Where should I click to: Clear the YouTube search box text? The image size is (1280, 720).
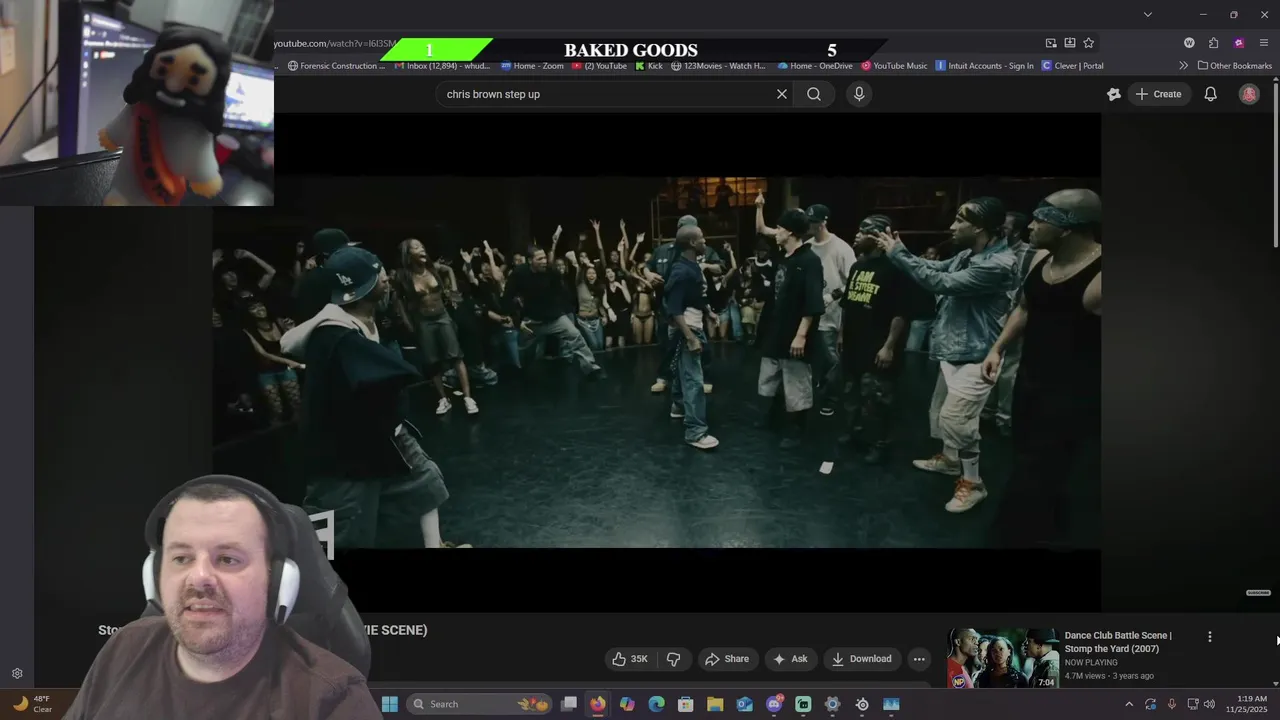(782, 94)
